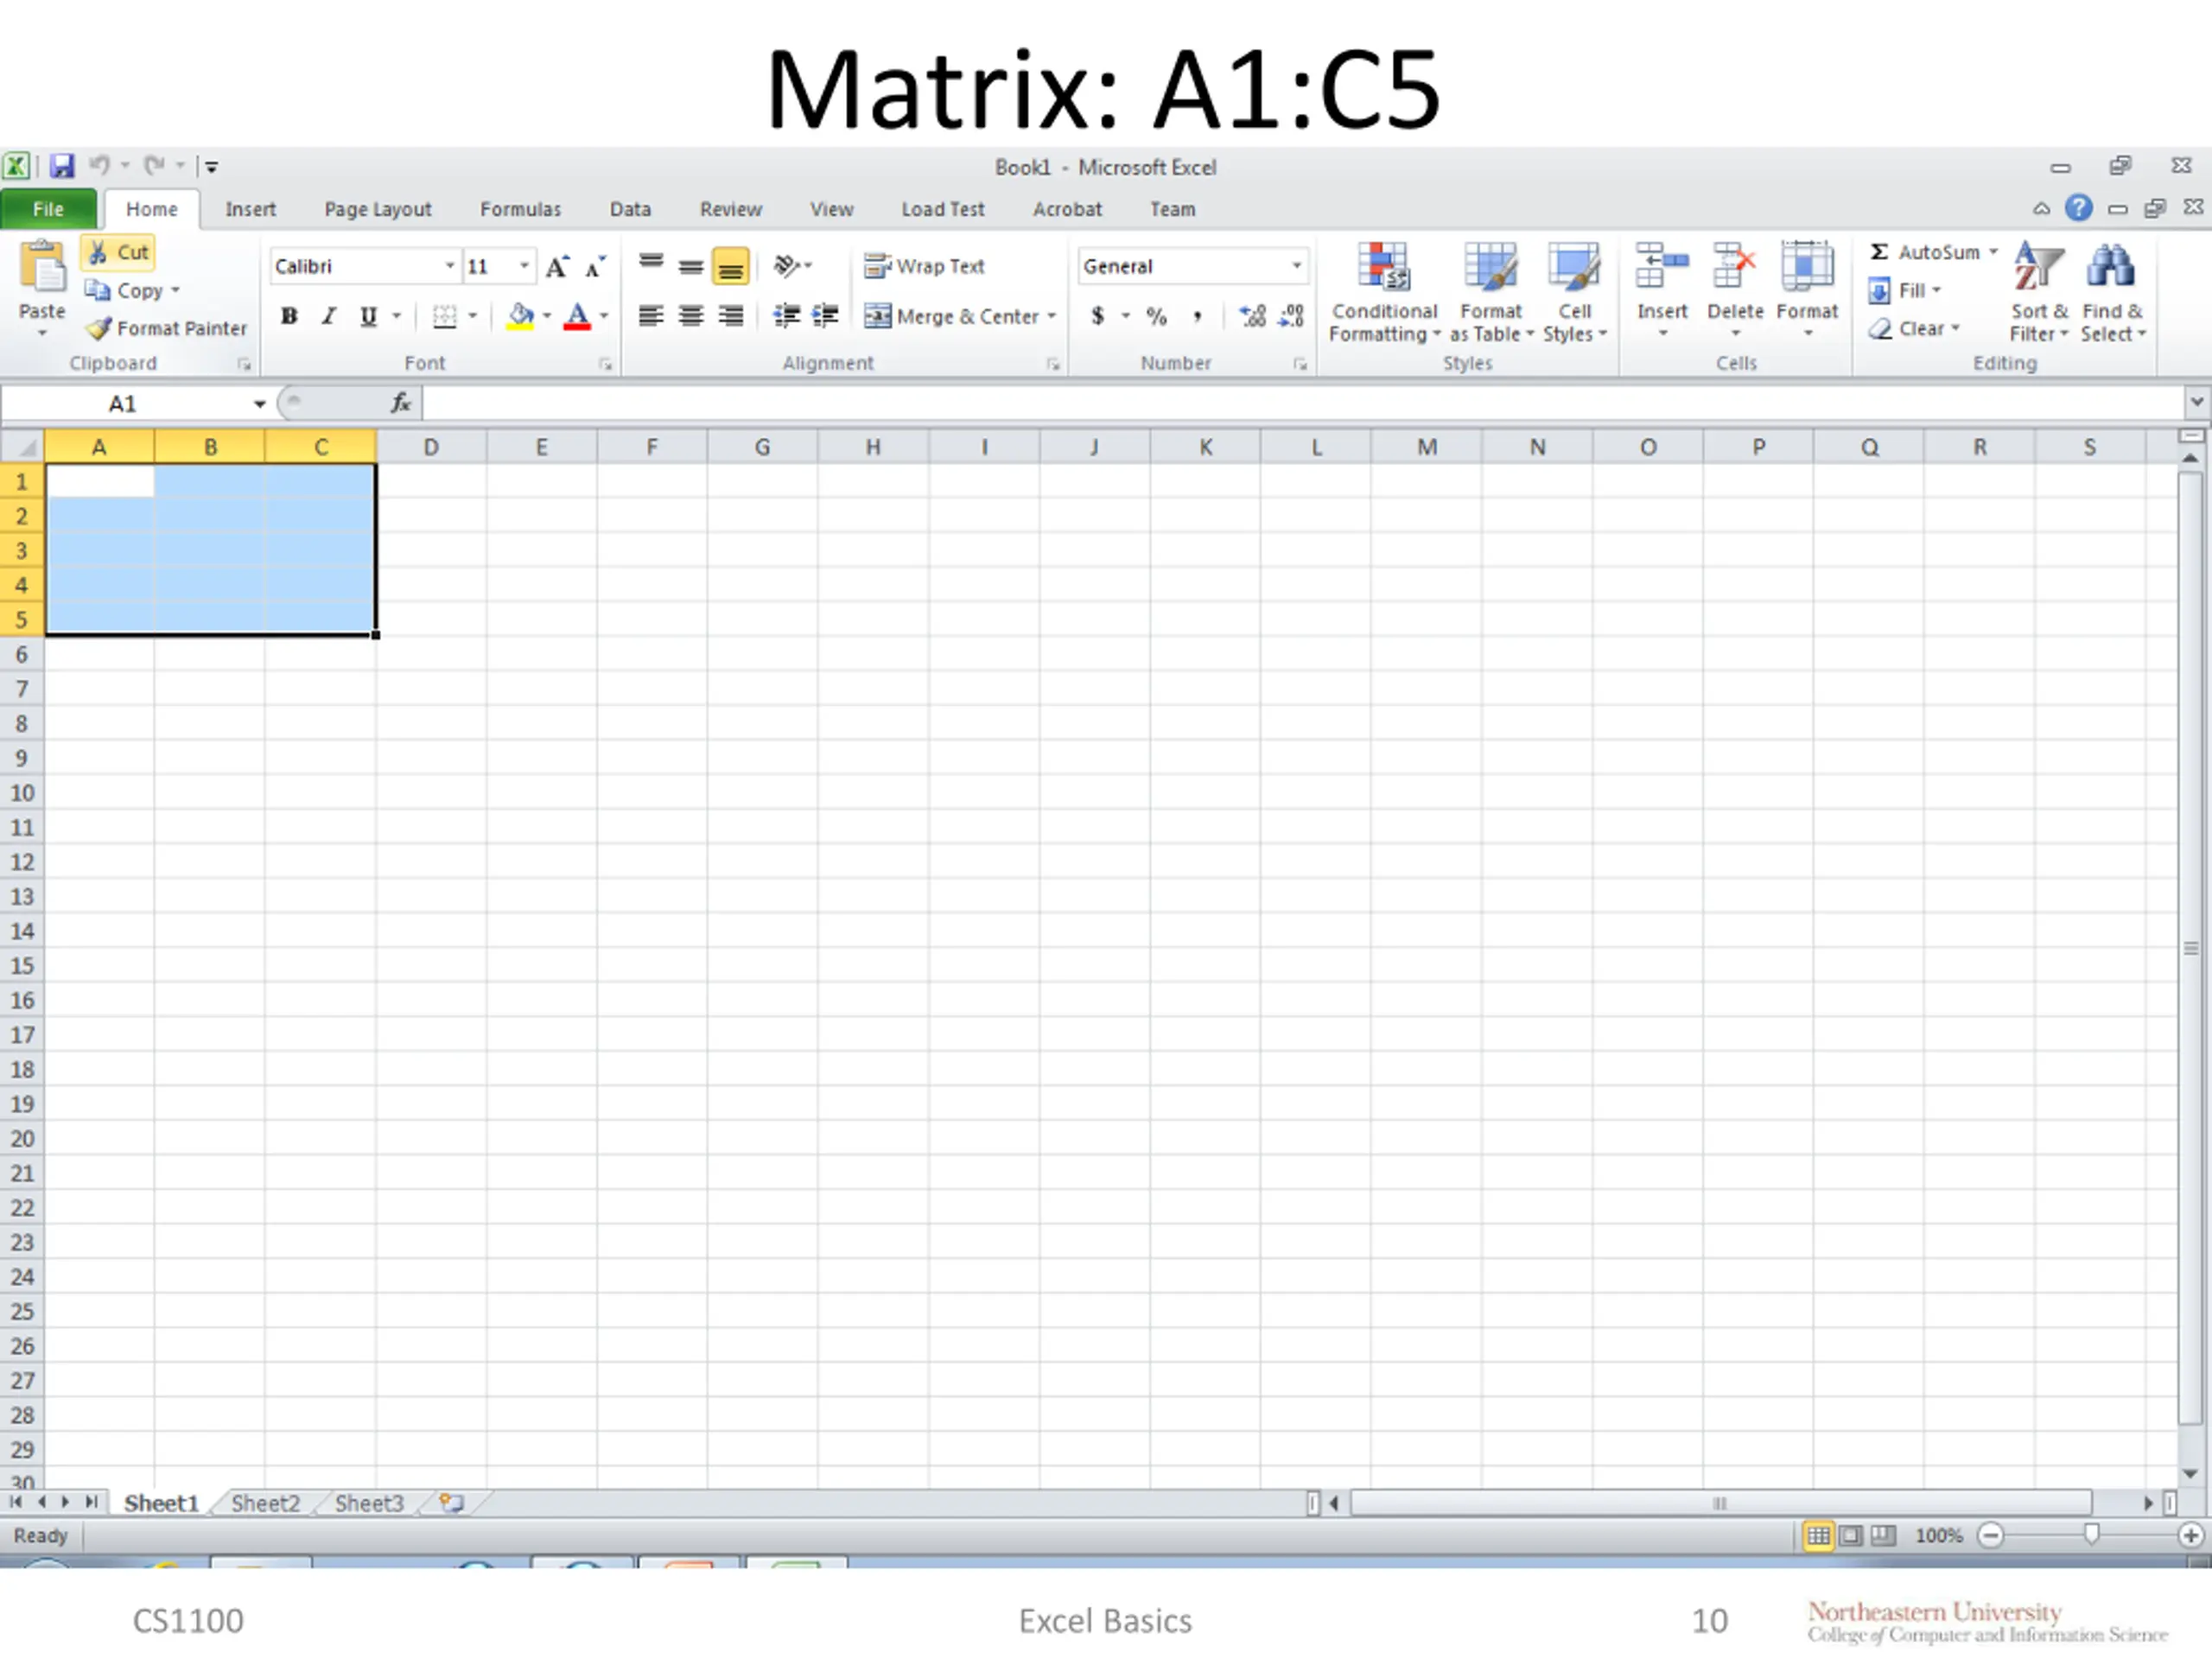Toggle Wrap Text option
The height and width of the screenshot is (1659, 2212).
coord(925,266)
